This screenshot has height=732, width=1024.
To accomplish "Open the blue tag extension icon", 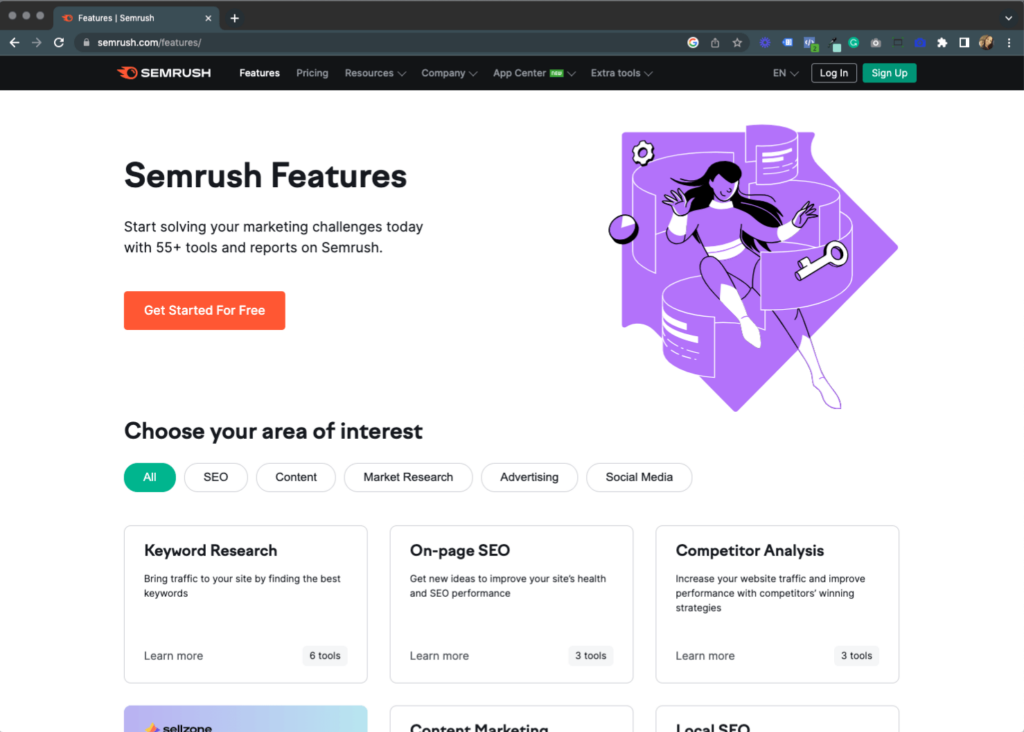I will point(788,42).
